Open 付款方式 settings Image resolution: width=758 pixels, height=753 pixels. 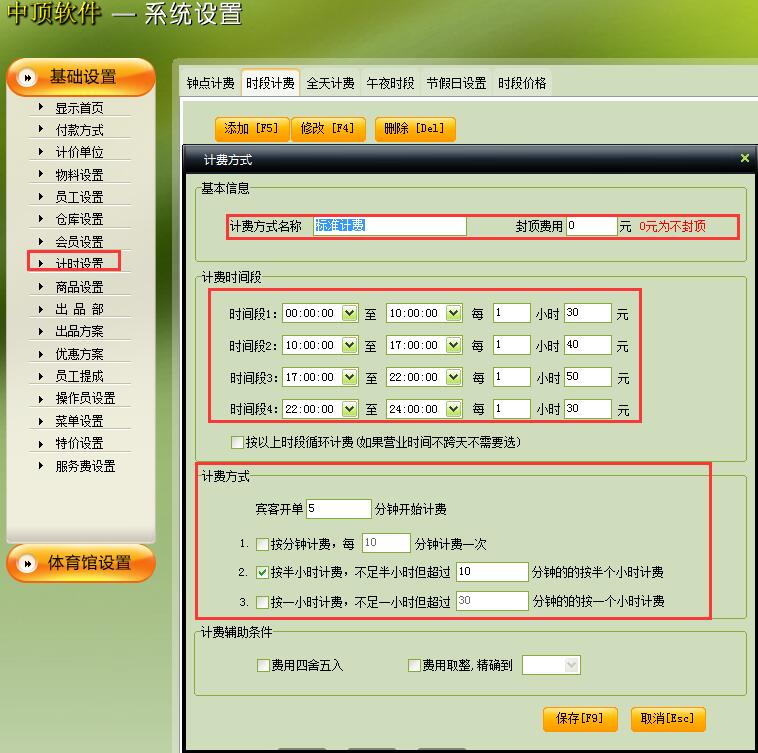79,130
